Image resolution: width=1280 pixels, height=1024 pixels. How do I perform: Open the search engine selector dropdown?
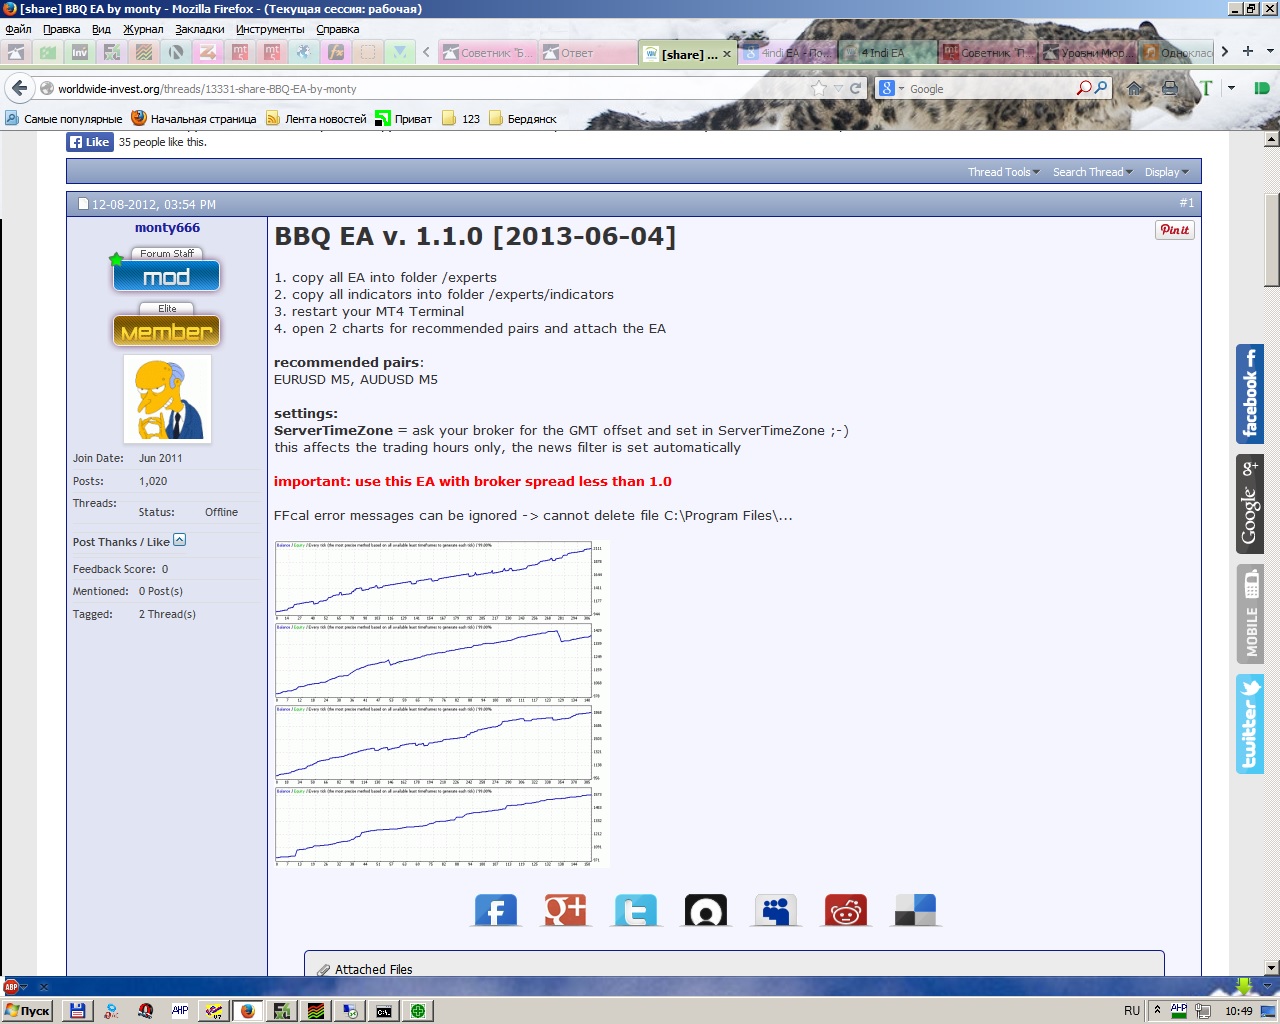(x=890, y=88)
